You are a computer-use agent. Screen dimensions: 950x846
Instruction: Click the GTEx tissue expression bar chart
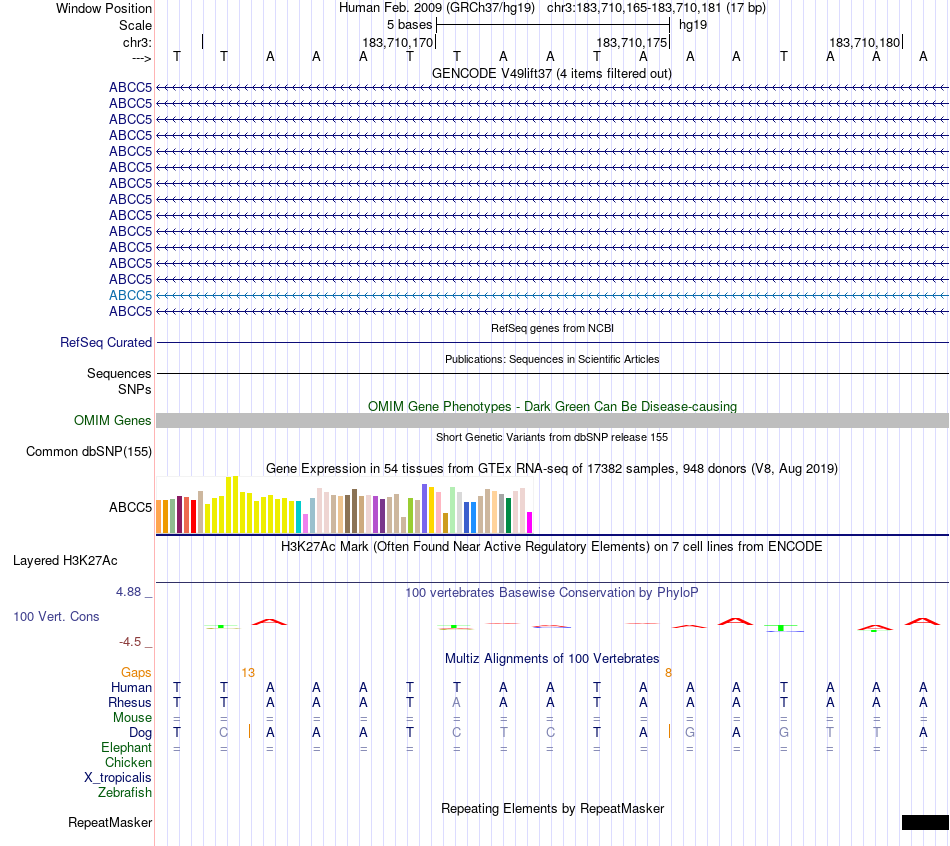click(344, 505)
